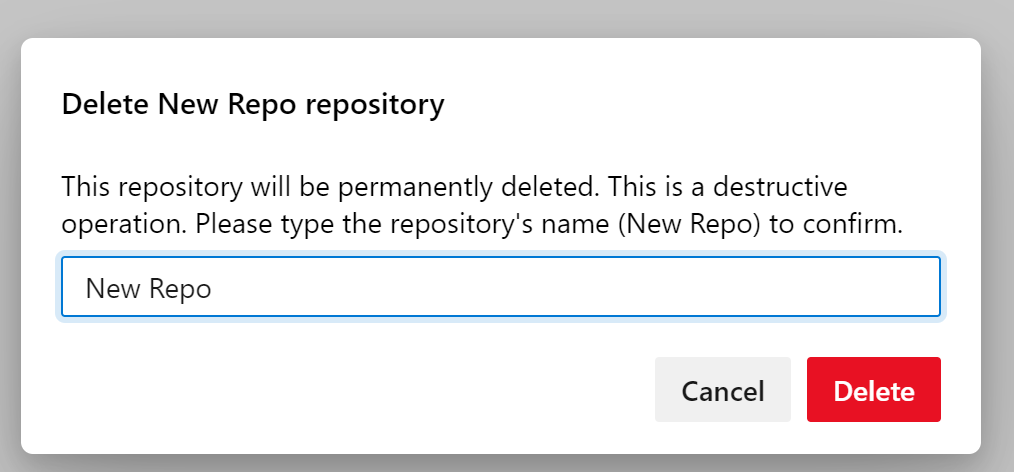Dismiss the dialog with the Cancel button
This screenshot has height=472, width=1014.
pyautogui.click(x=723, y=389)
